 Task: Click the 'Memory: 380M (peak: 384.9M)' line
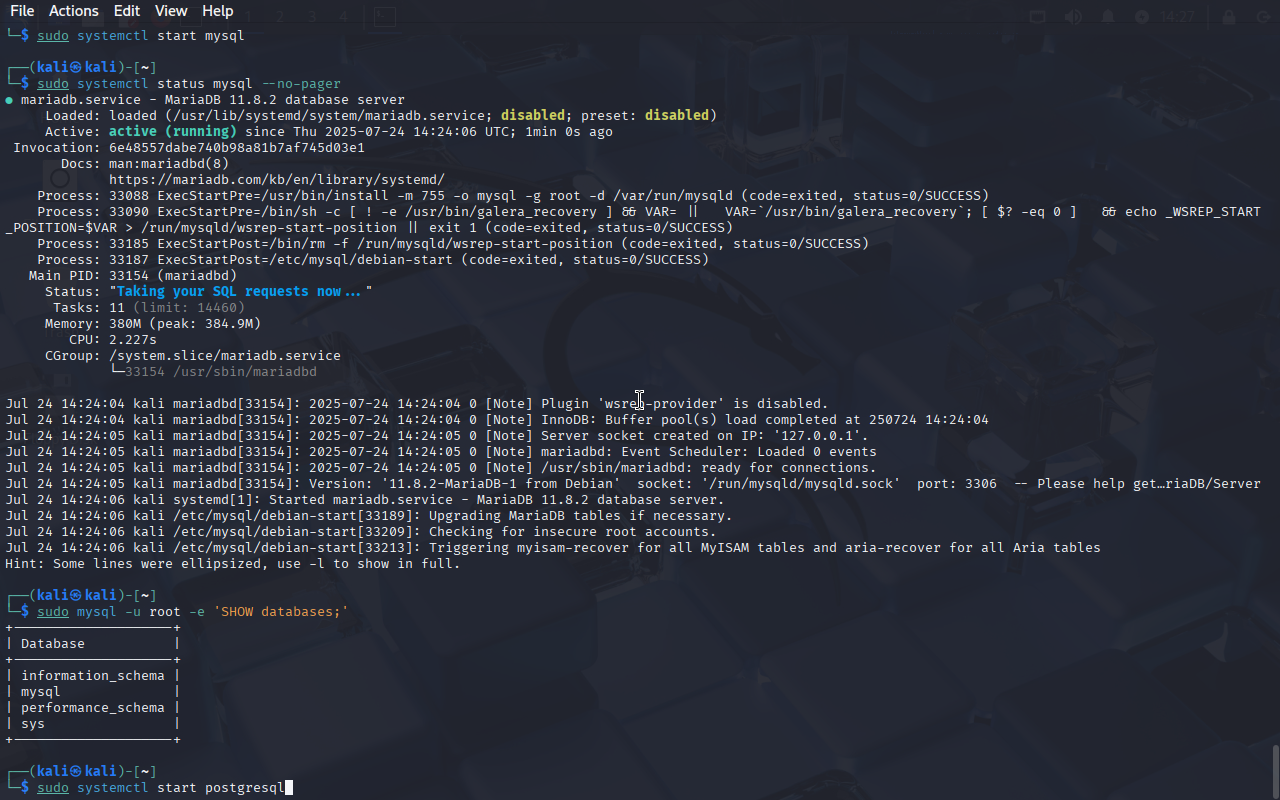(x=153, y=324)
